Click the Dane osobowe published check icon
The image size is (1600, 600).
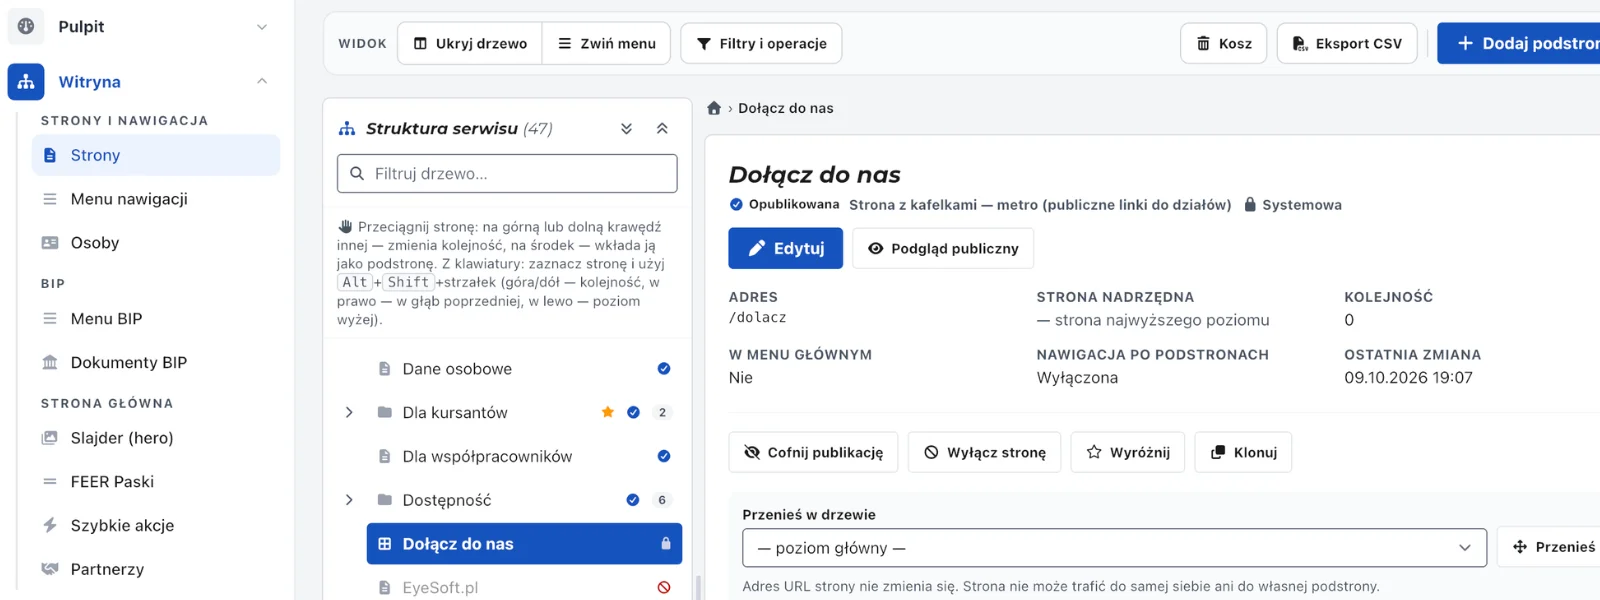point(664,369)
